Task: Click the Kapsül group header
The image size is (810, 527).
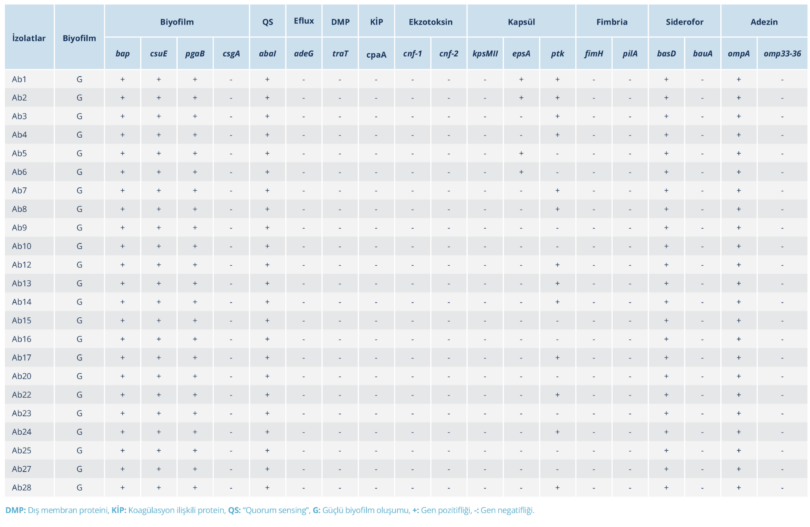Action: 521,21
